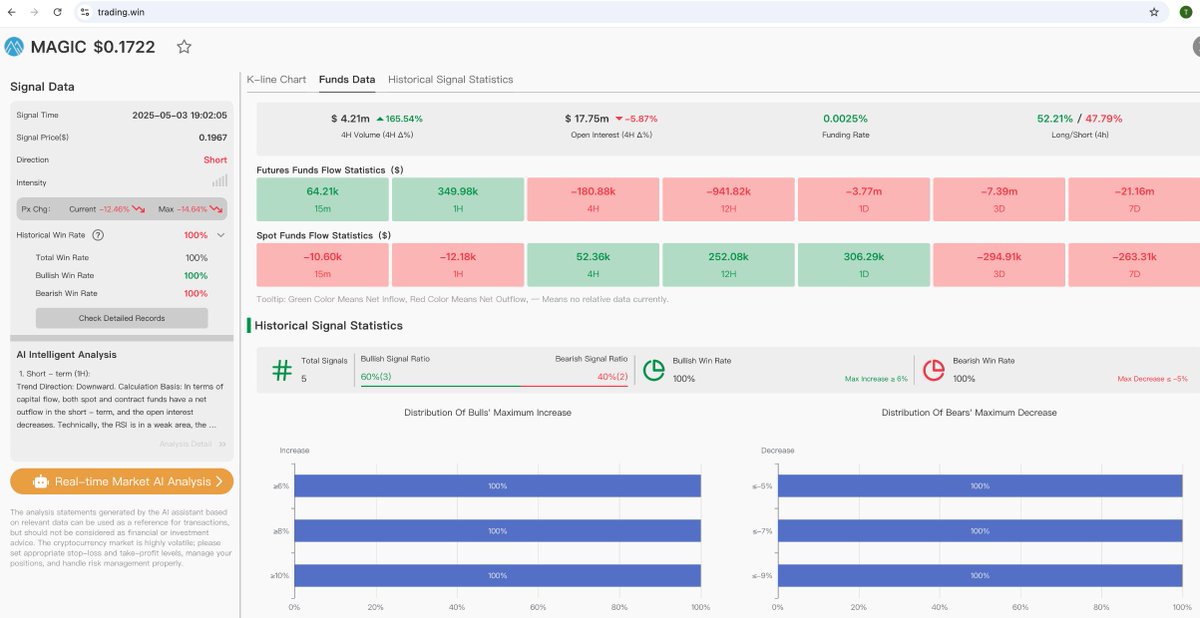The image size is (1200, 618).
Task: Click the ≤-5% bears decrease bar
Action: (981, 486)
